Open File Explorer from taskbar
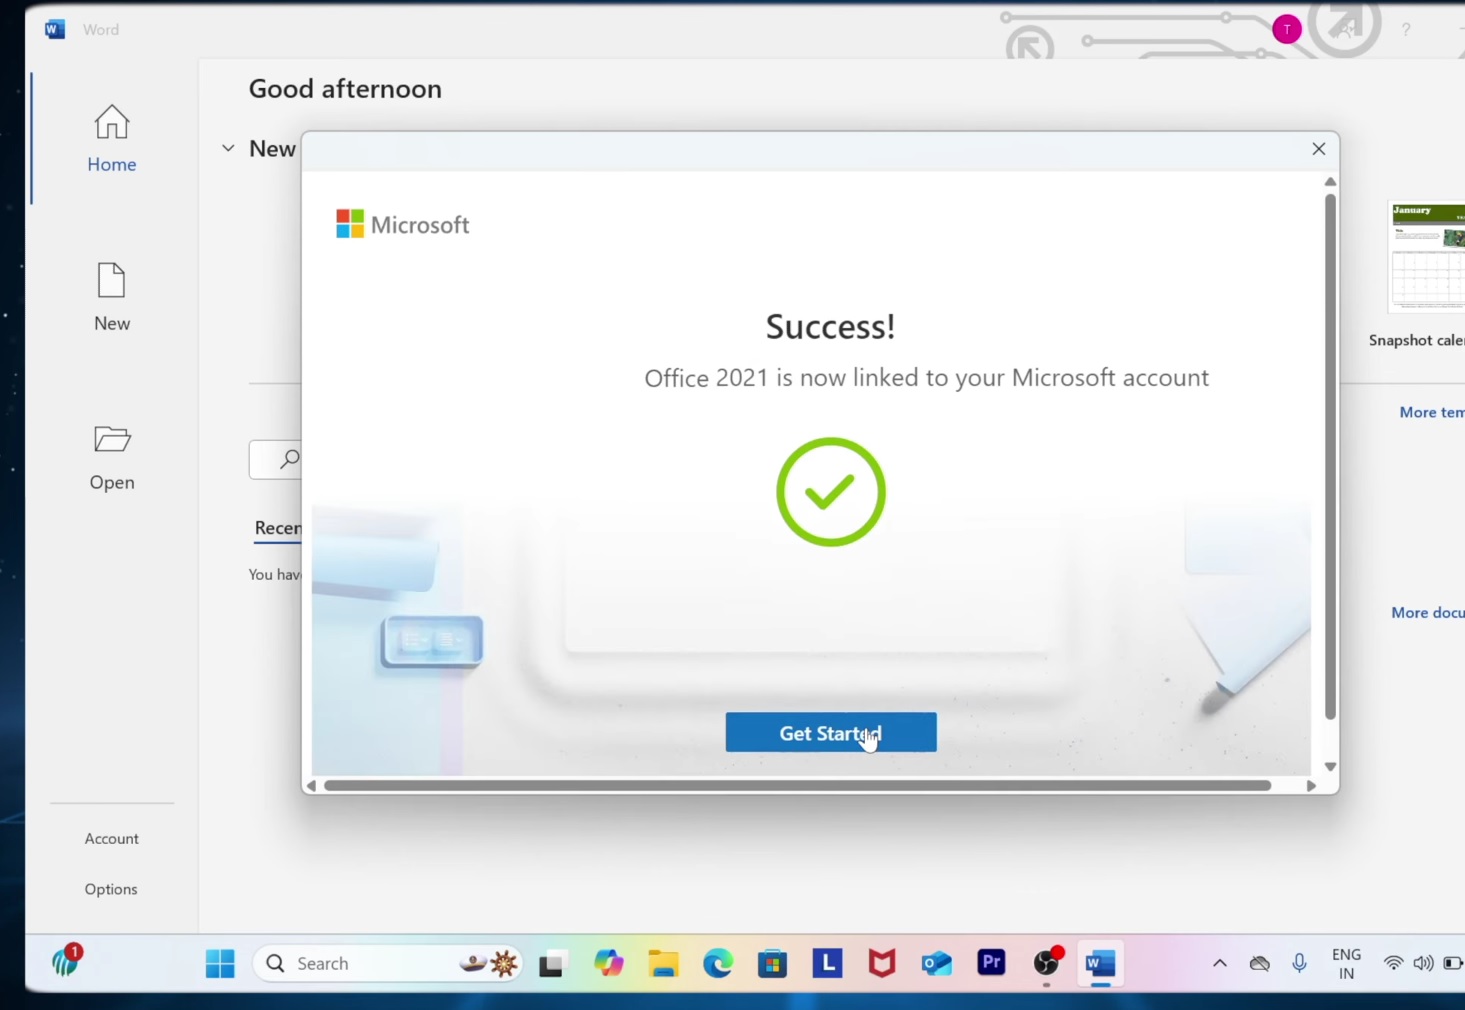Viewport: 1465px width, 1010px height. (x=663, y=964)
